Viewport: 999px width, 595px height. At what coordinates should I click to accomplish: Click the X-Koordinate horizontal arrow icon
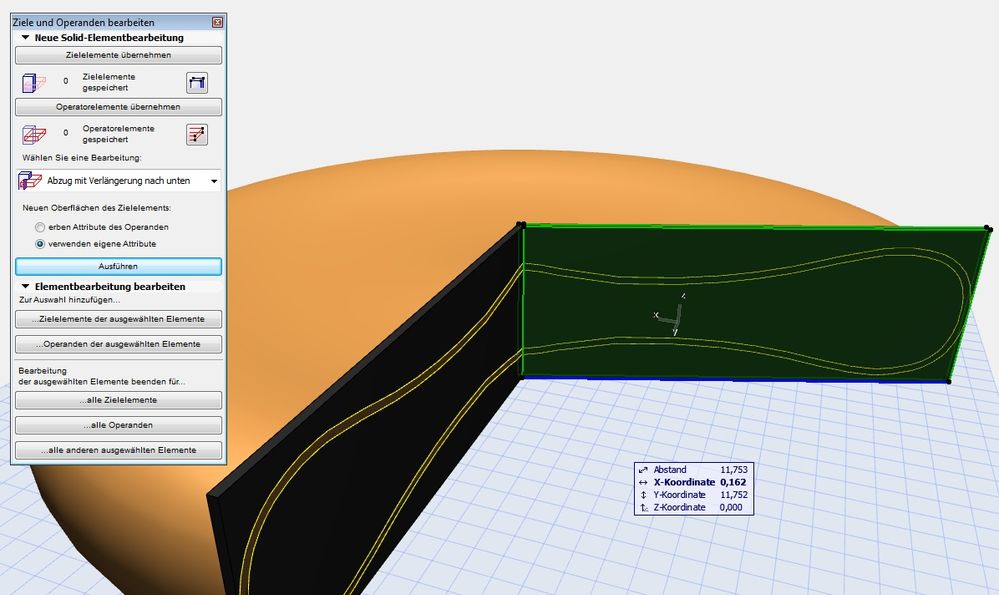(643, 482)
